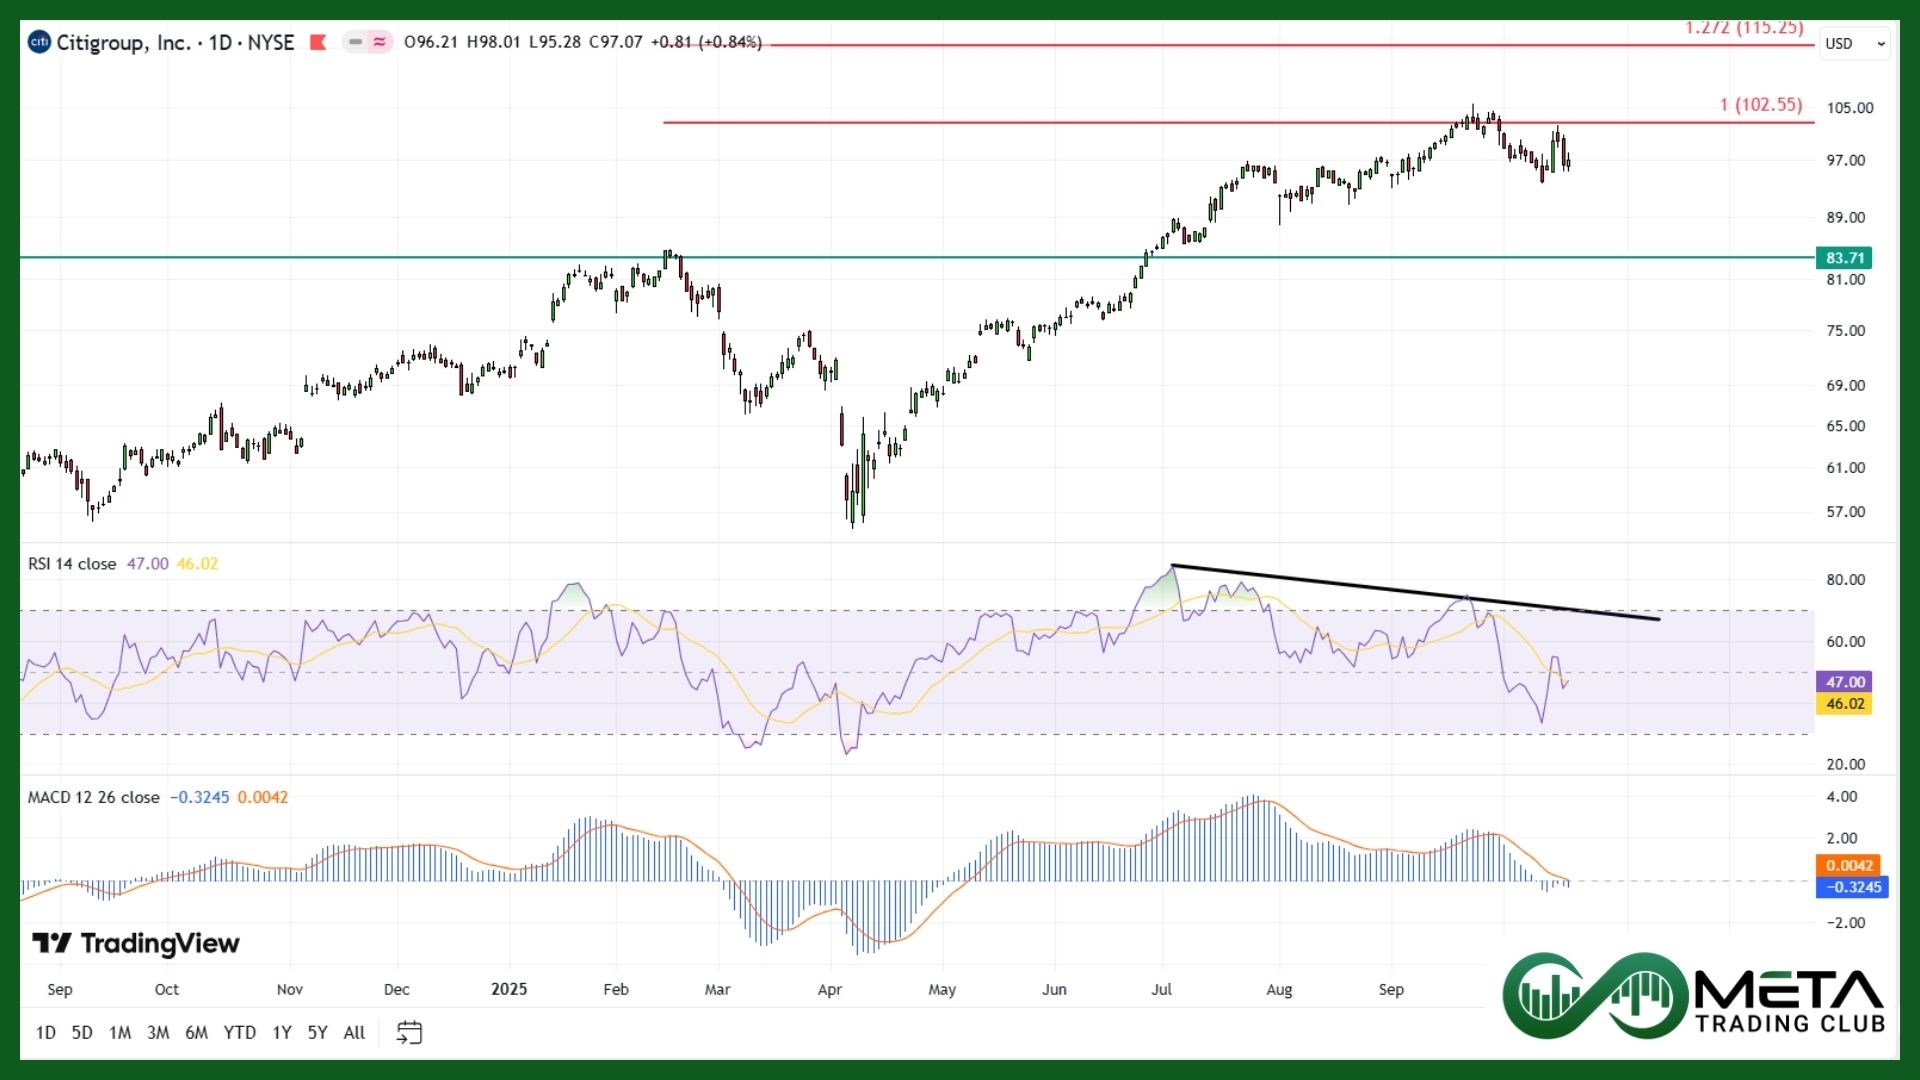The height and width of the screenshot is (1080, 1920).
Task: Click the purple 47.00 RSI value tag
Action: (x=1844, y=682)
